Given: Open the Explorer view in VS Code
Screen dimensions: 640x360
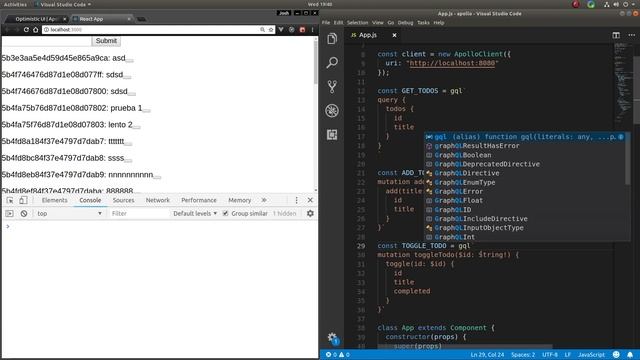Looking at the screenshot, I should point(332,39).
